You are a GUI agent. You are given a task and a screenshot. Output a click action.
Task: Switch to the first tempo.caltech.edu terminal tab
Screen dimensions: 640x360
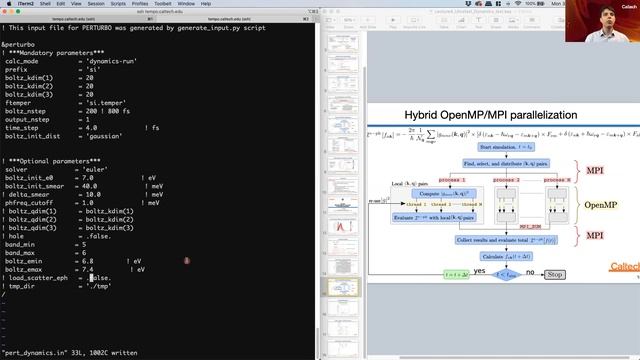pyautogui.click(x=74, y=19)
